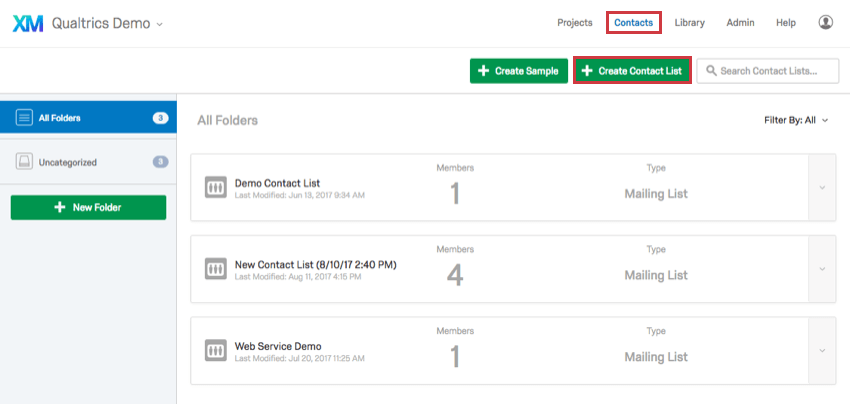Image resolution: width=850 pixels, height=404 pixels.
Task: Open the user account profile icon
Action: (x=825, y=22)
